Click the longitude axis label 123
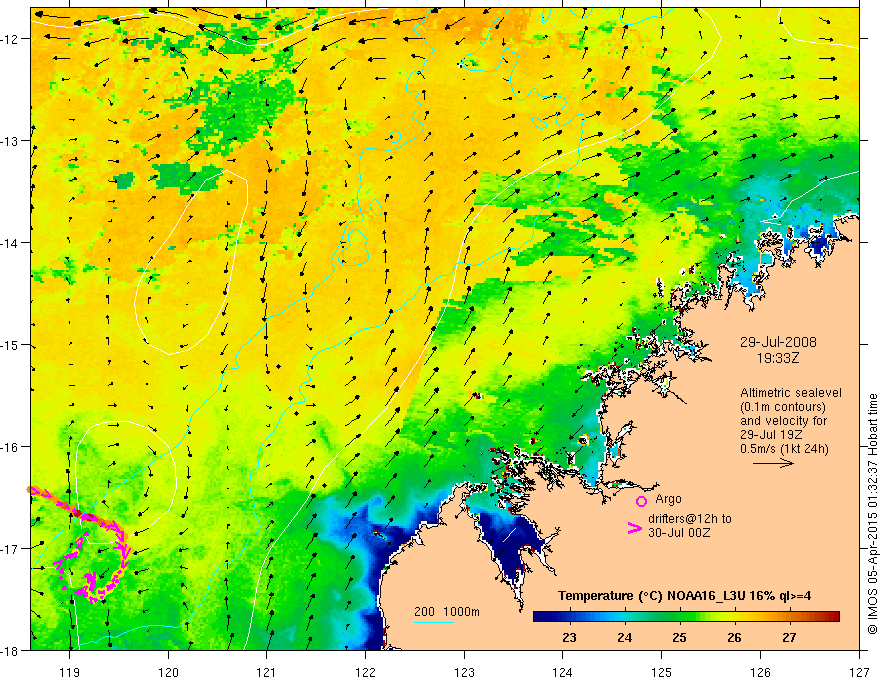 click(x=464, y=672)
